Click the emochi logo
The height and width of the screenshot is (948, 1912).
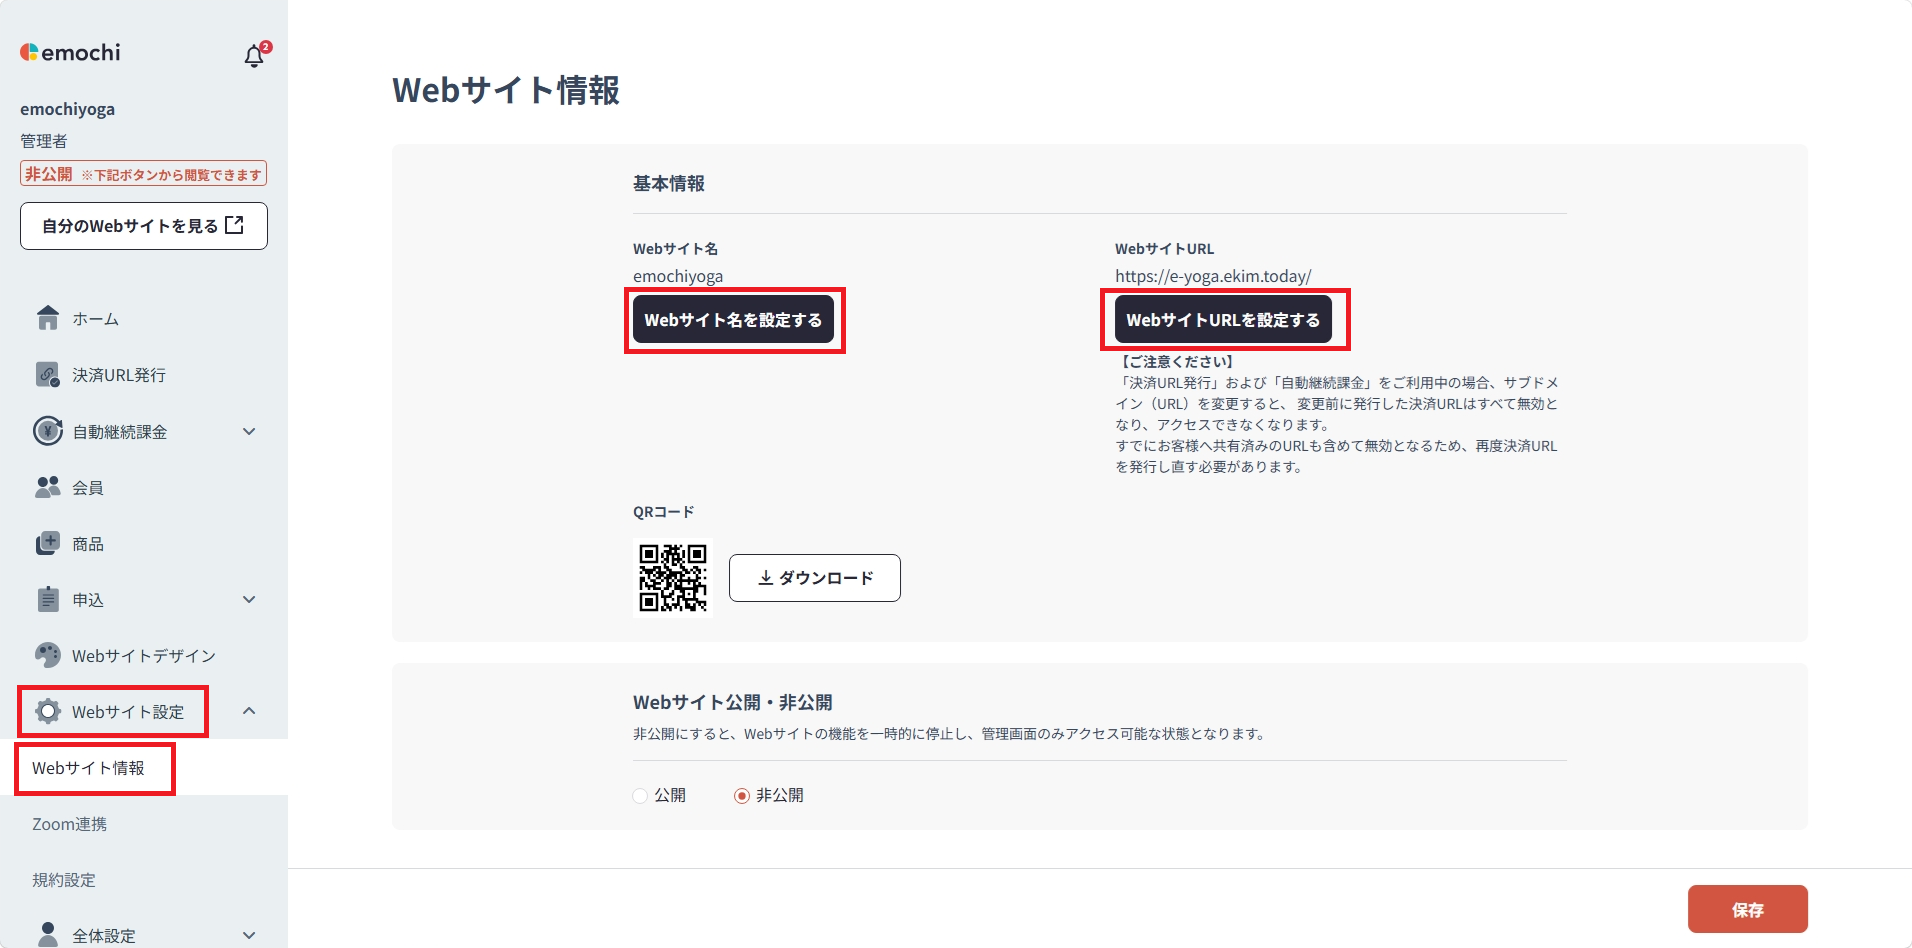pos(70,52)
